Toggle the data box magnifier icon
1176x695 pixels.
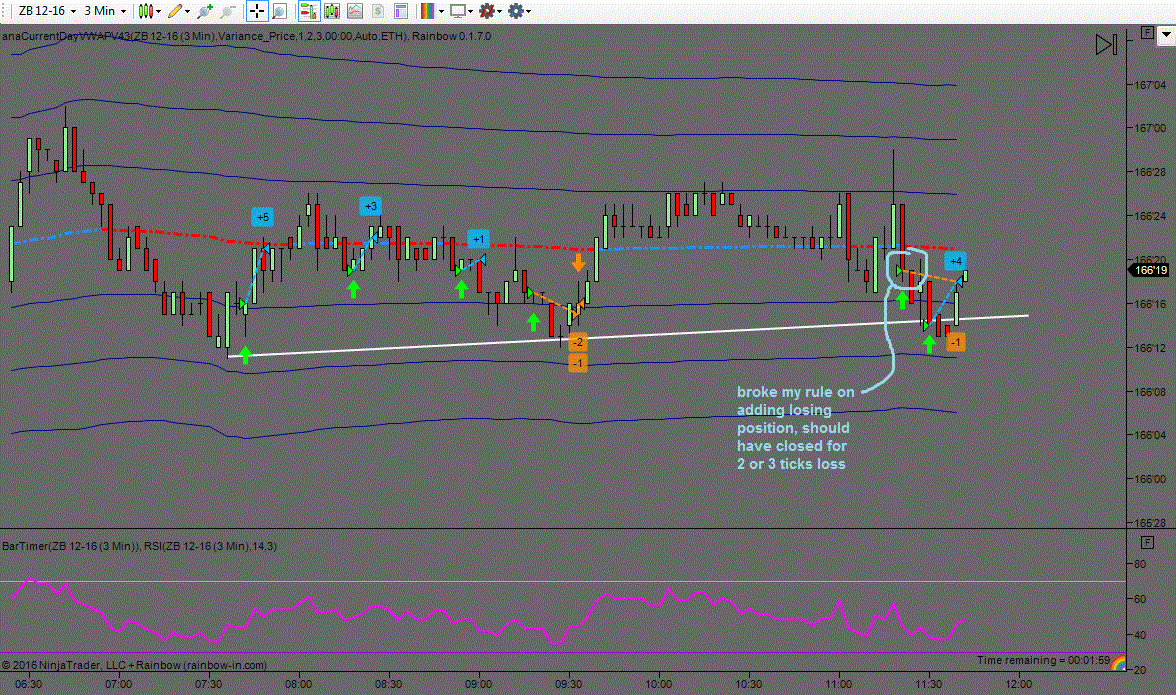tap(279, 11)
